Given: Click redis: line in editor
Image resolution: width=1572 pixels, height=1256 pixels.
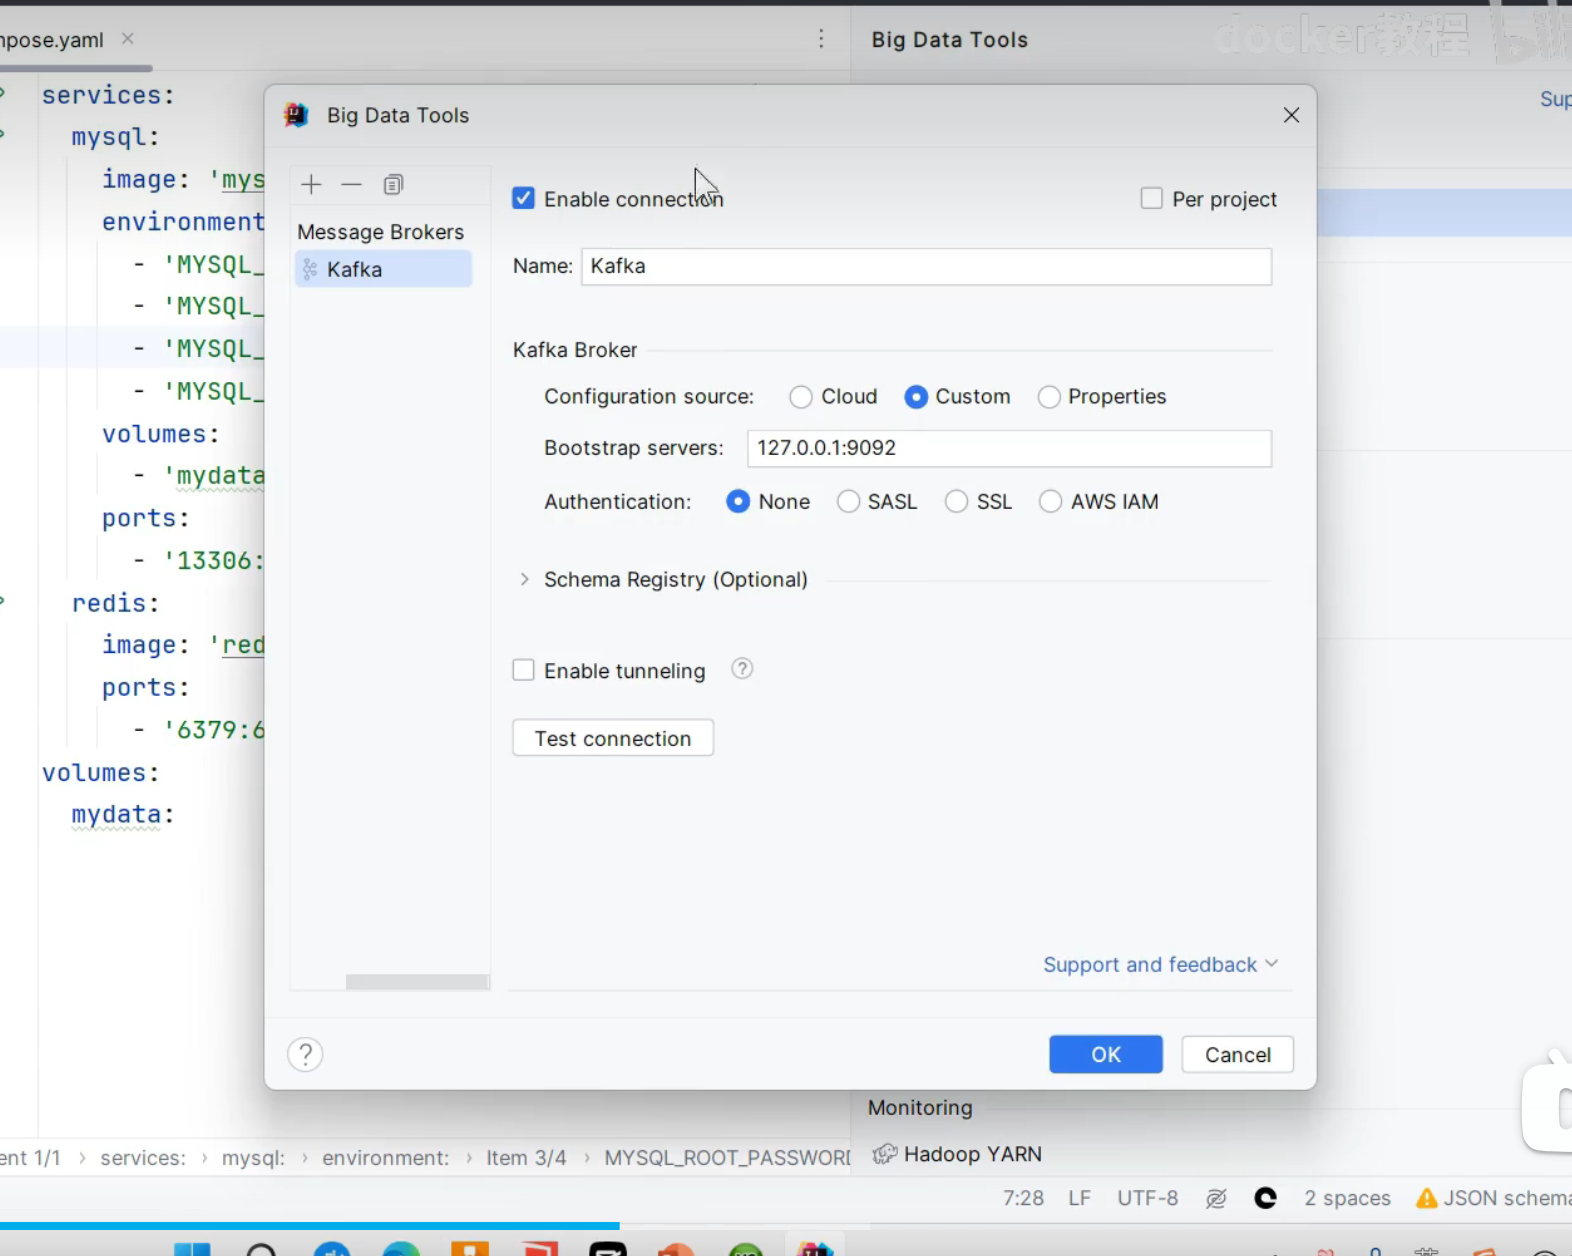Looking at the screenshot, I should pyautogui.click(x=115, y=603).
